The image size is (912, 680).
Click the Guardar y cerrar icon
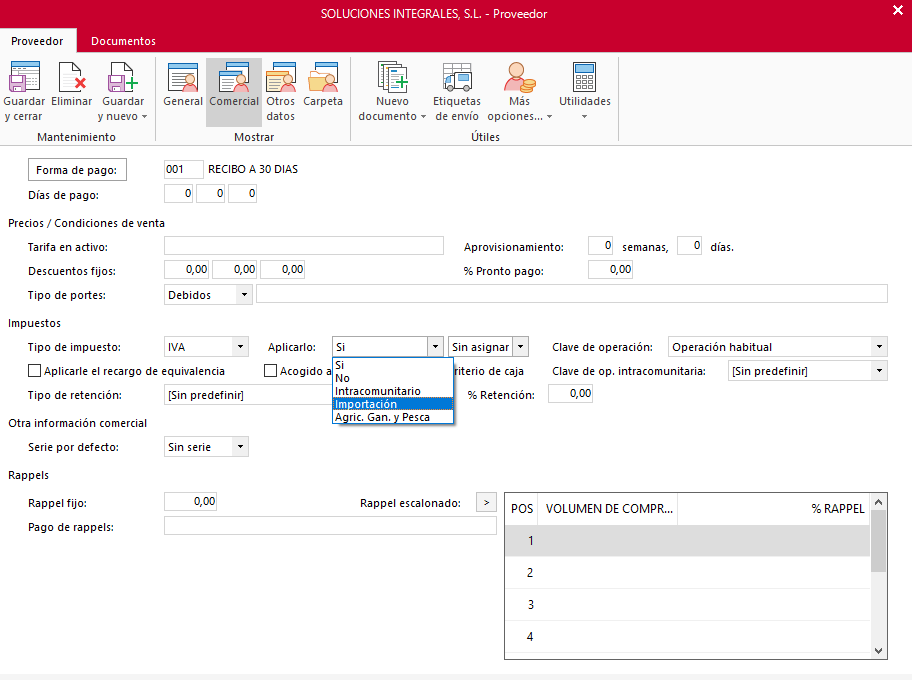pyautogui.click(x=24, y=77)
